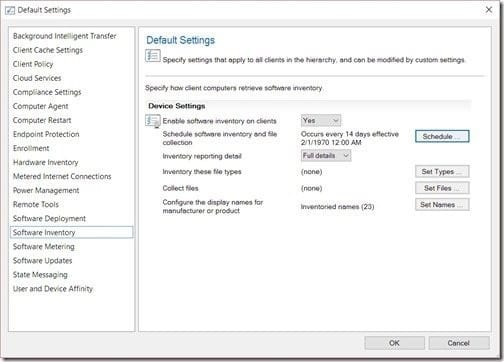This screenshot has height=362, width=504.
Task: Click the Default Settings title bar icon
Action: [10, 10]
